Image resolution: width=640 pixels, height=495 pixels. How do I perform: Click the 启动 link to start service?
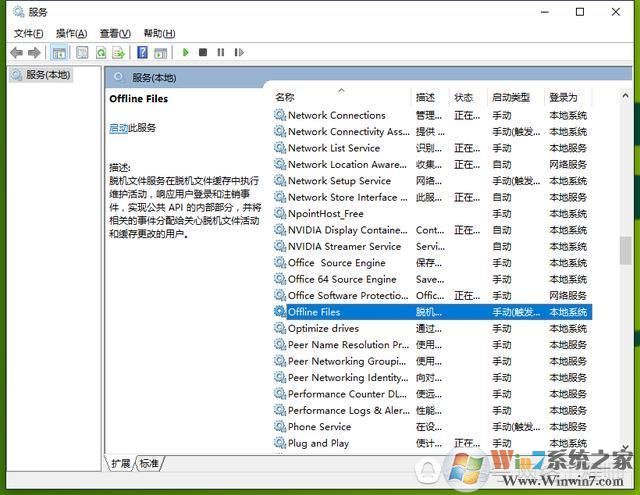(118, 128)
